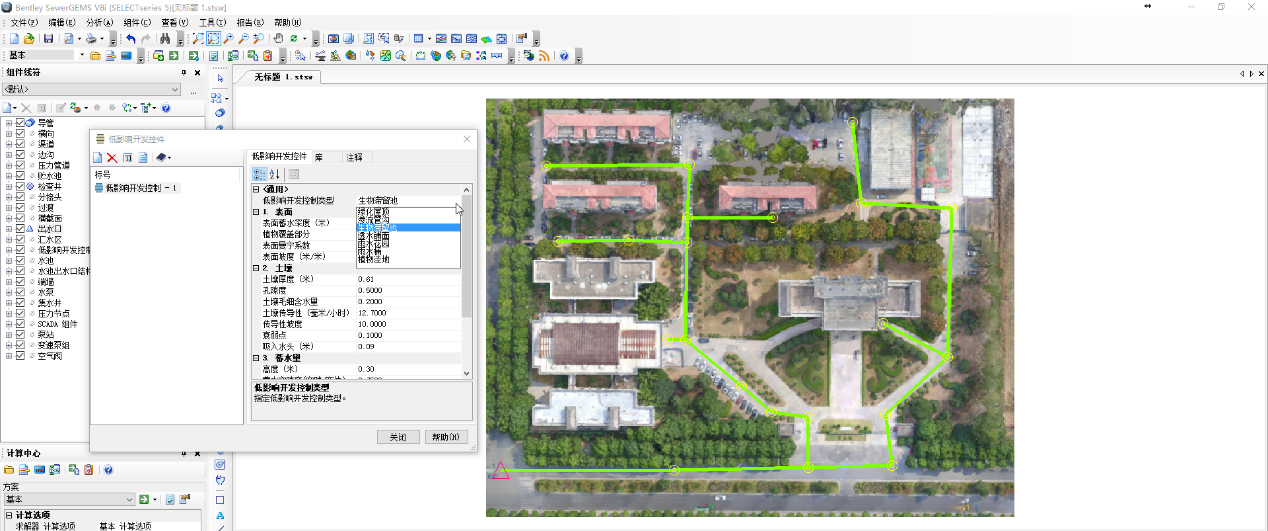Image resolution: width=1268 pixels, height=531 pixels.
Task: Click the Save disk icon
Action: click(48, 39)
